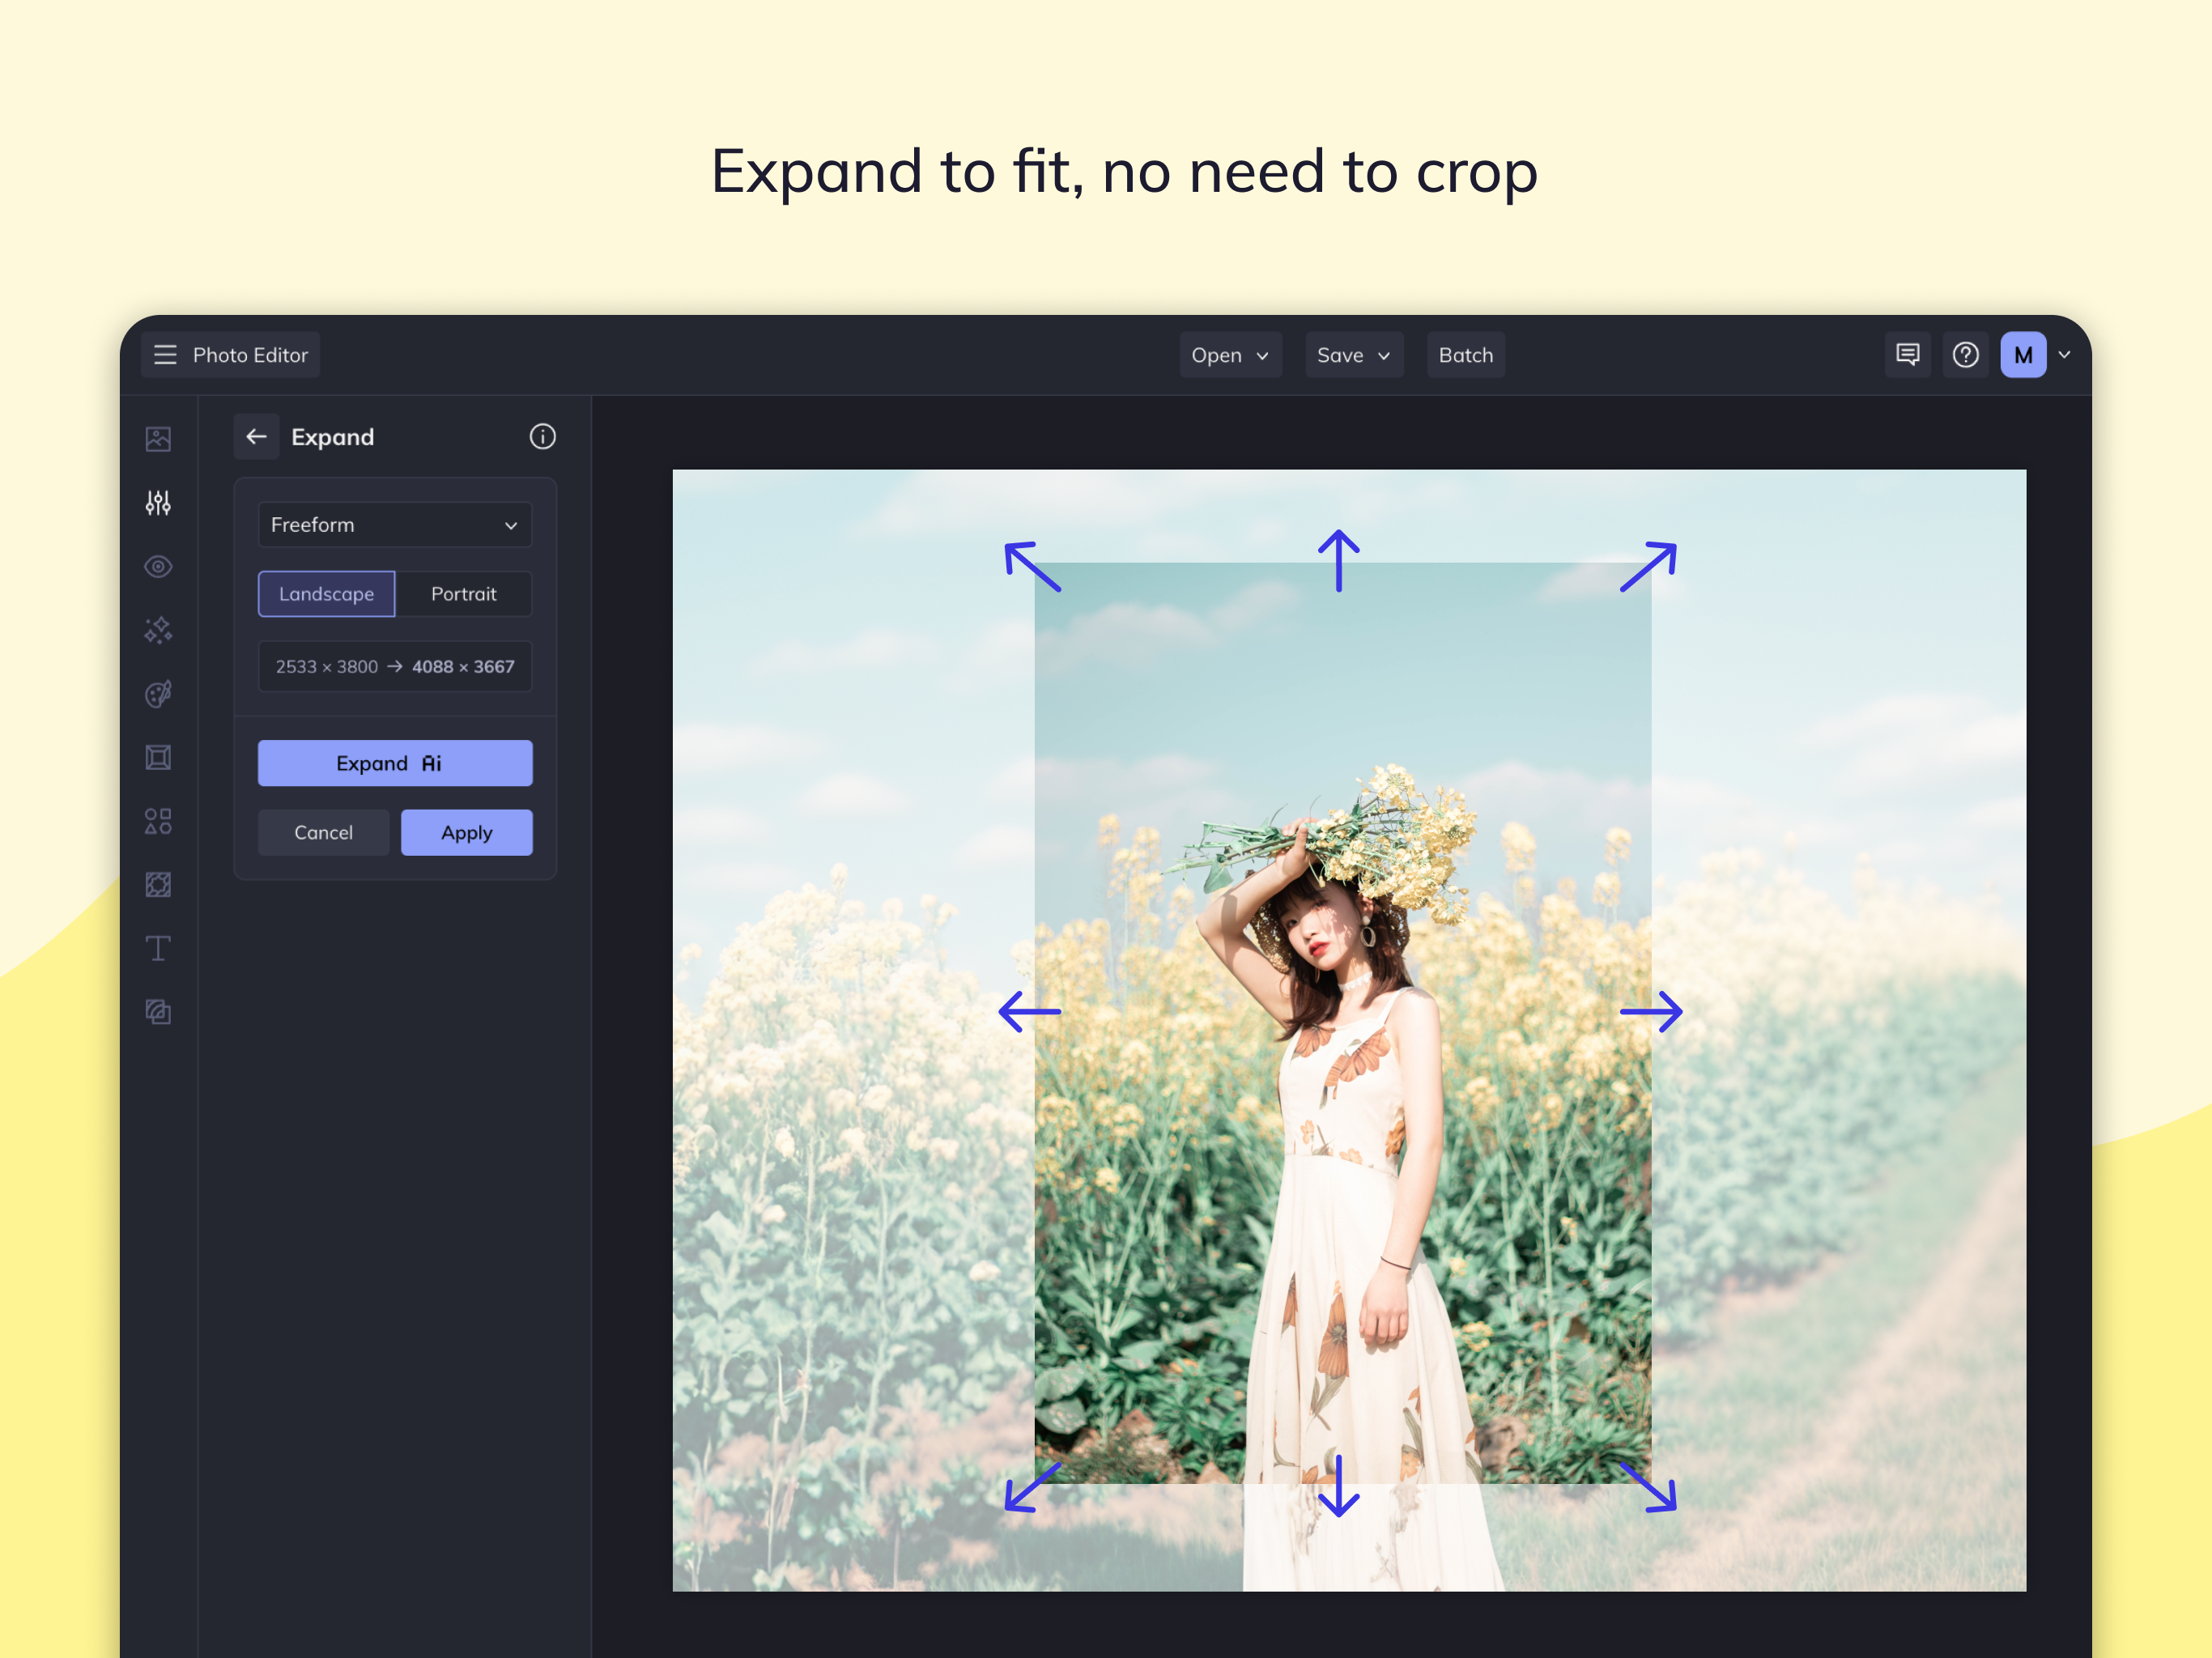Open the Artsy palette sidebar icon
2212x1658 pixels.
(158, 694)
